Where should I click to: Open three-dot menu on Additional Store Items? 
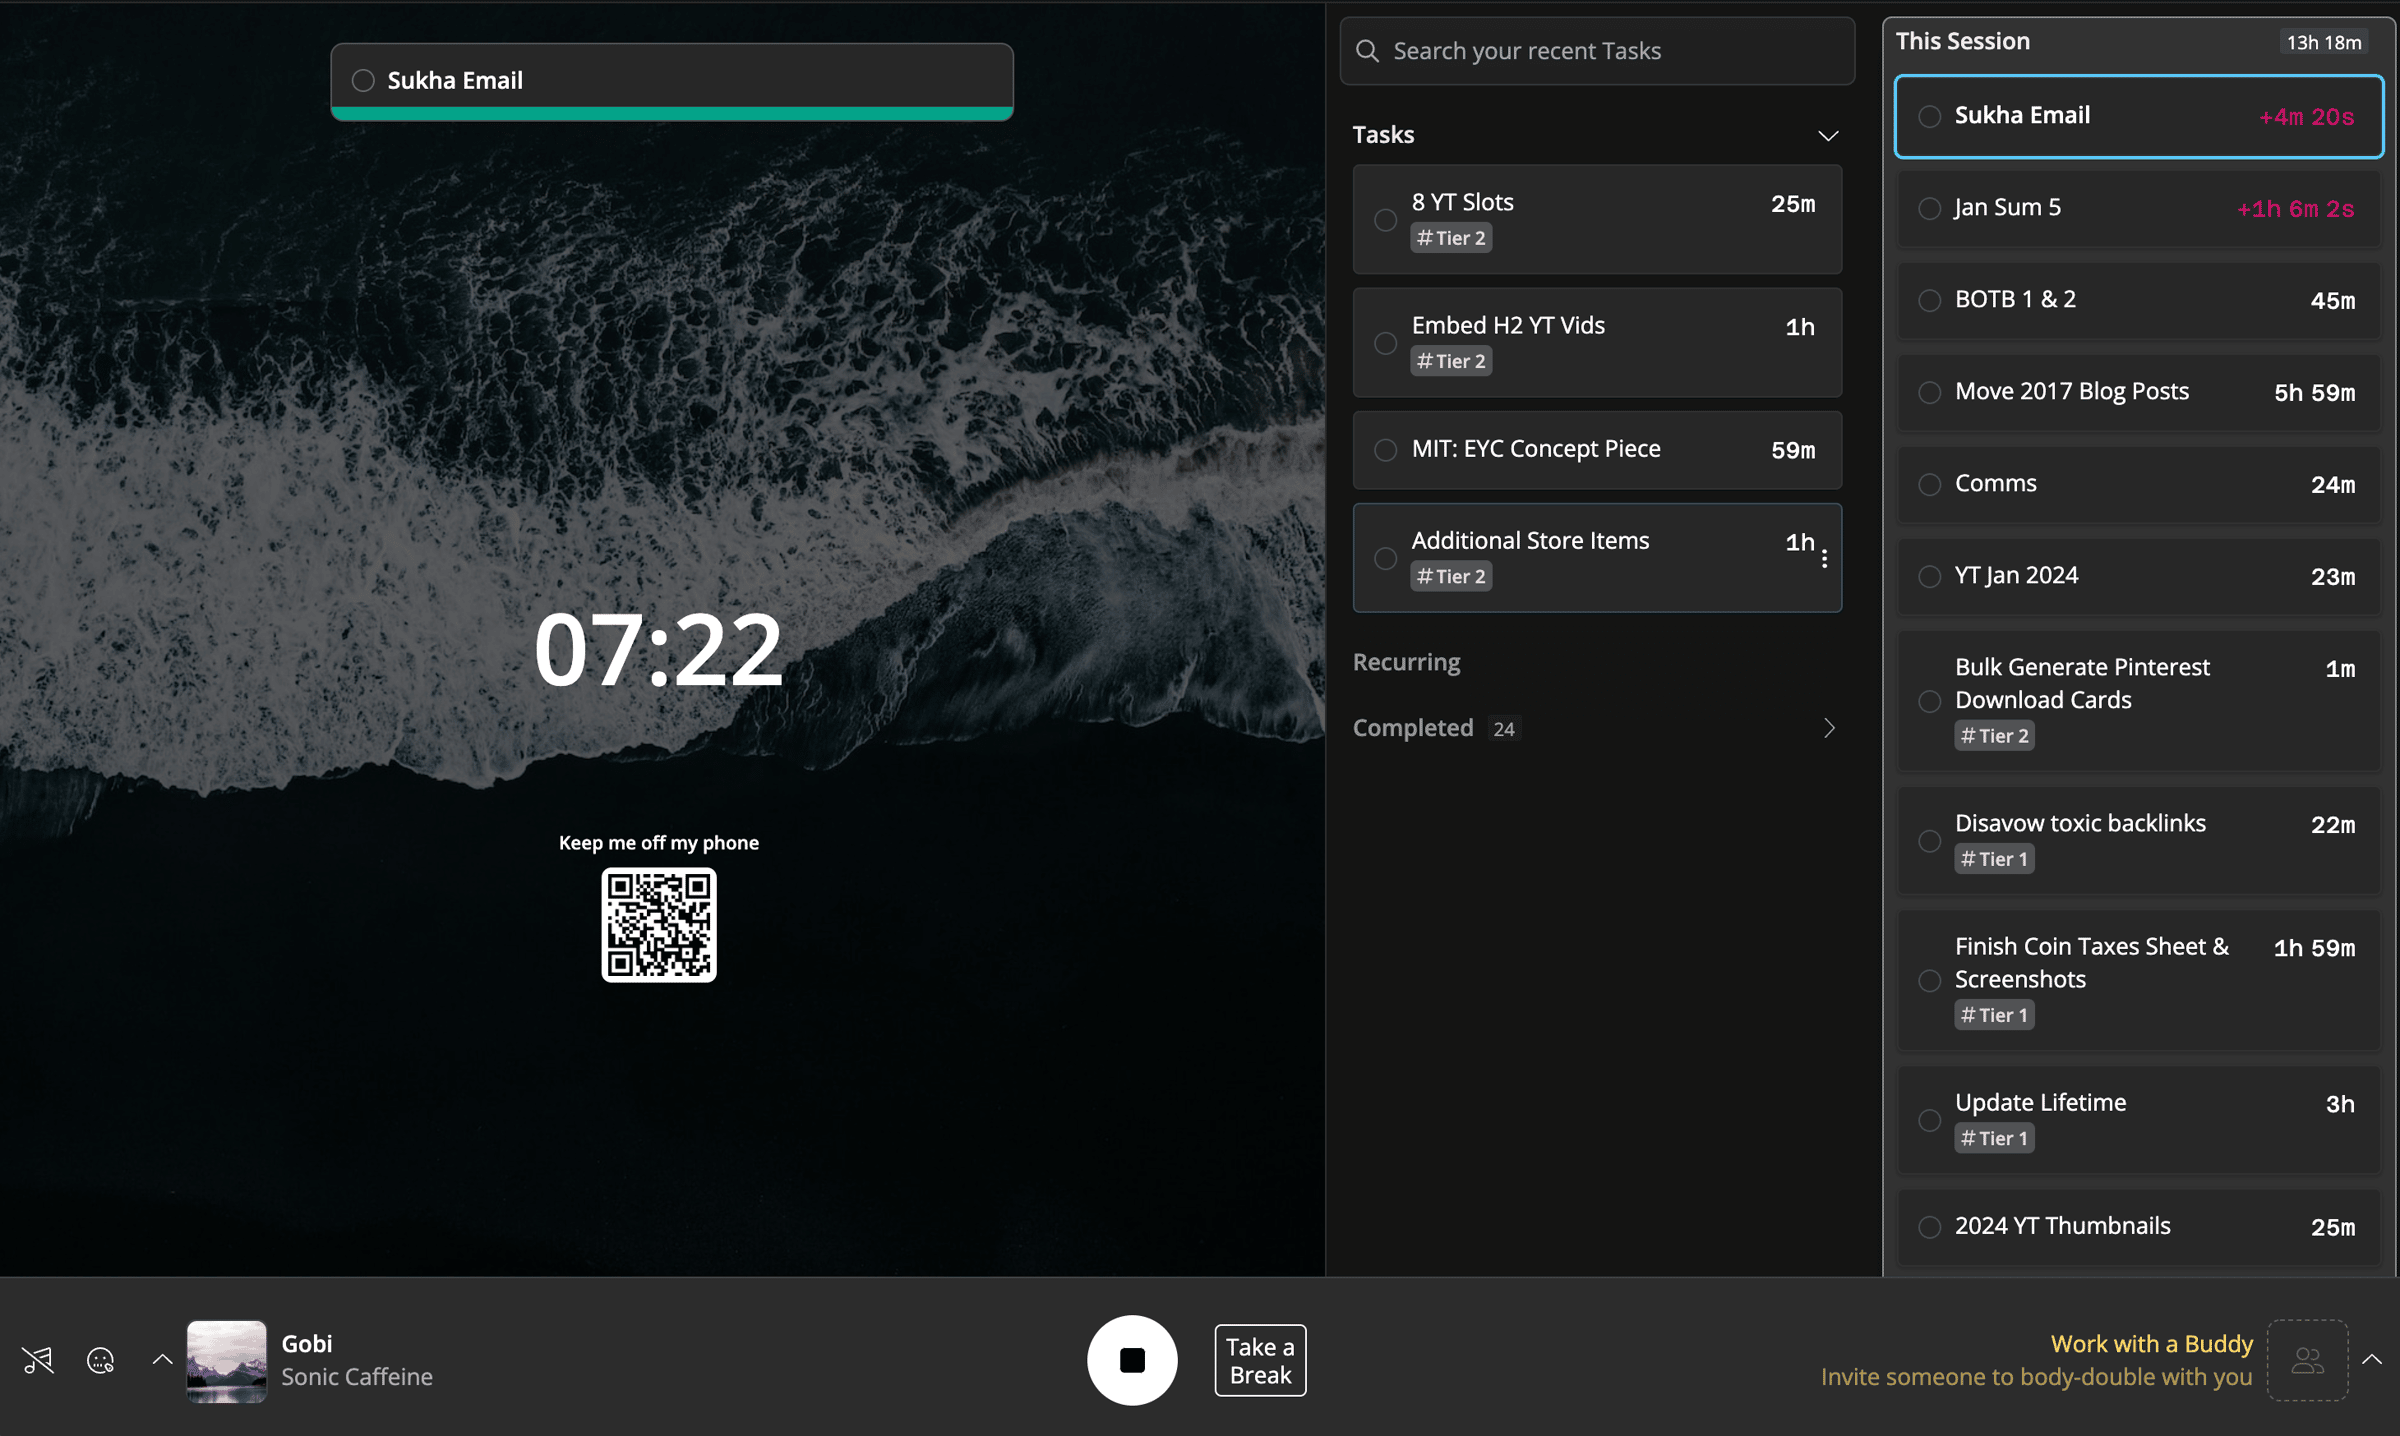1825,559
